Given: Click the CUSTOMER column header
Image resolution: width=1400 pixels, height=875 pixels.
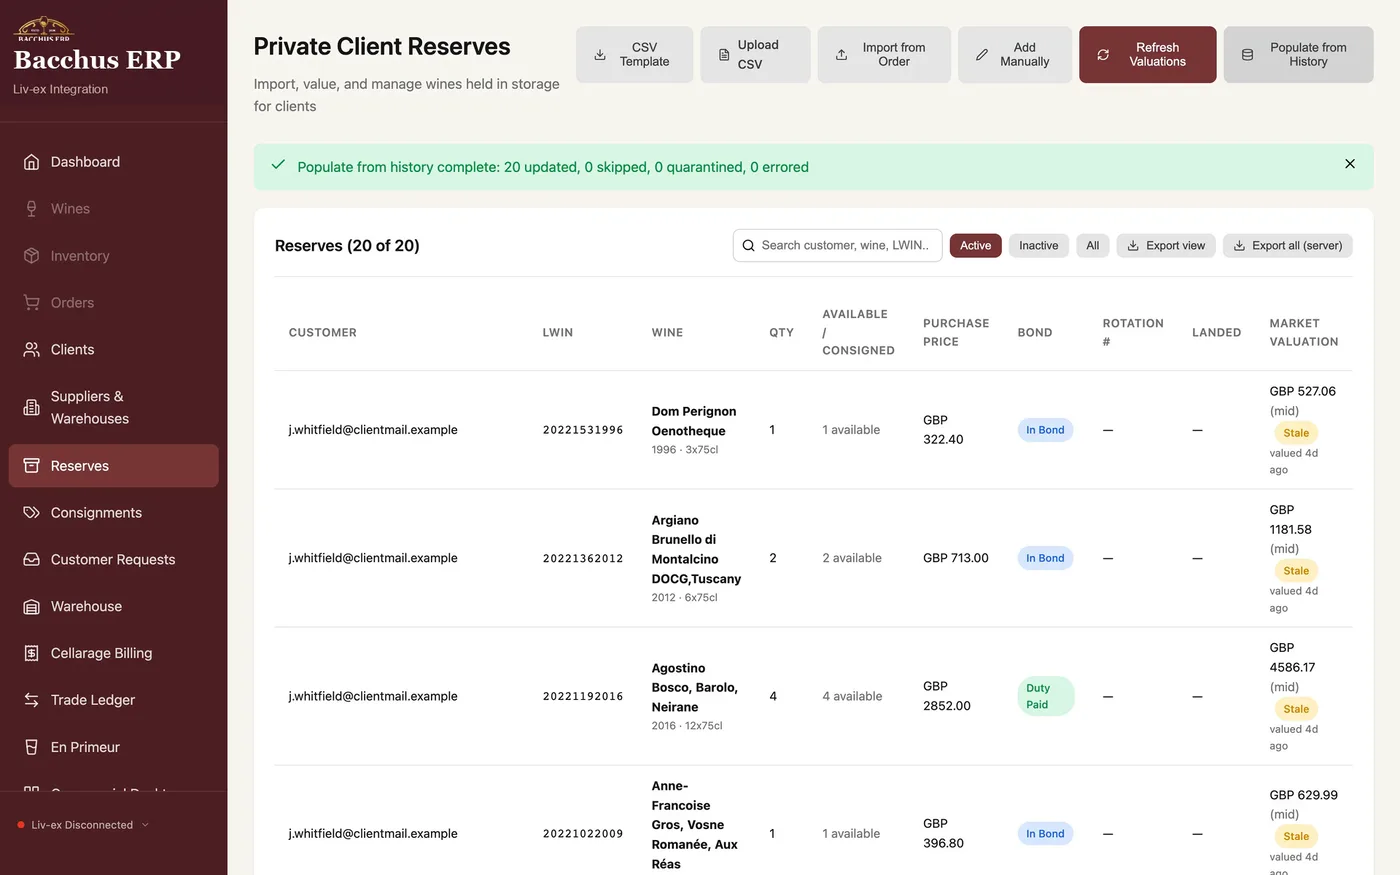Looking at the screenshot, I should [x=323, y=333].
